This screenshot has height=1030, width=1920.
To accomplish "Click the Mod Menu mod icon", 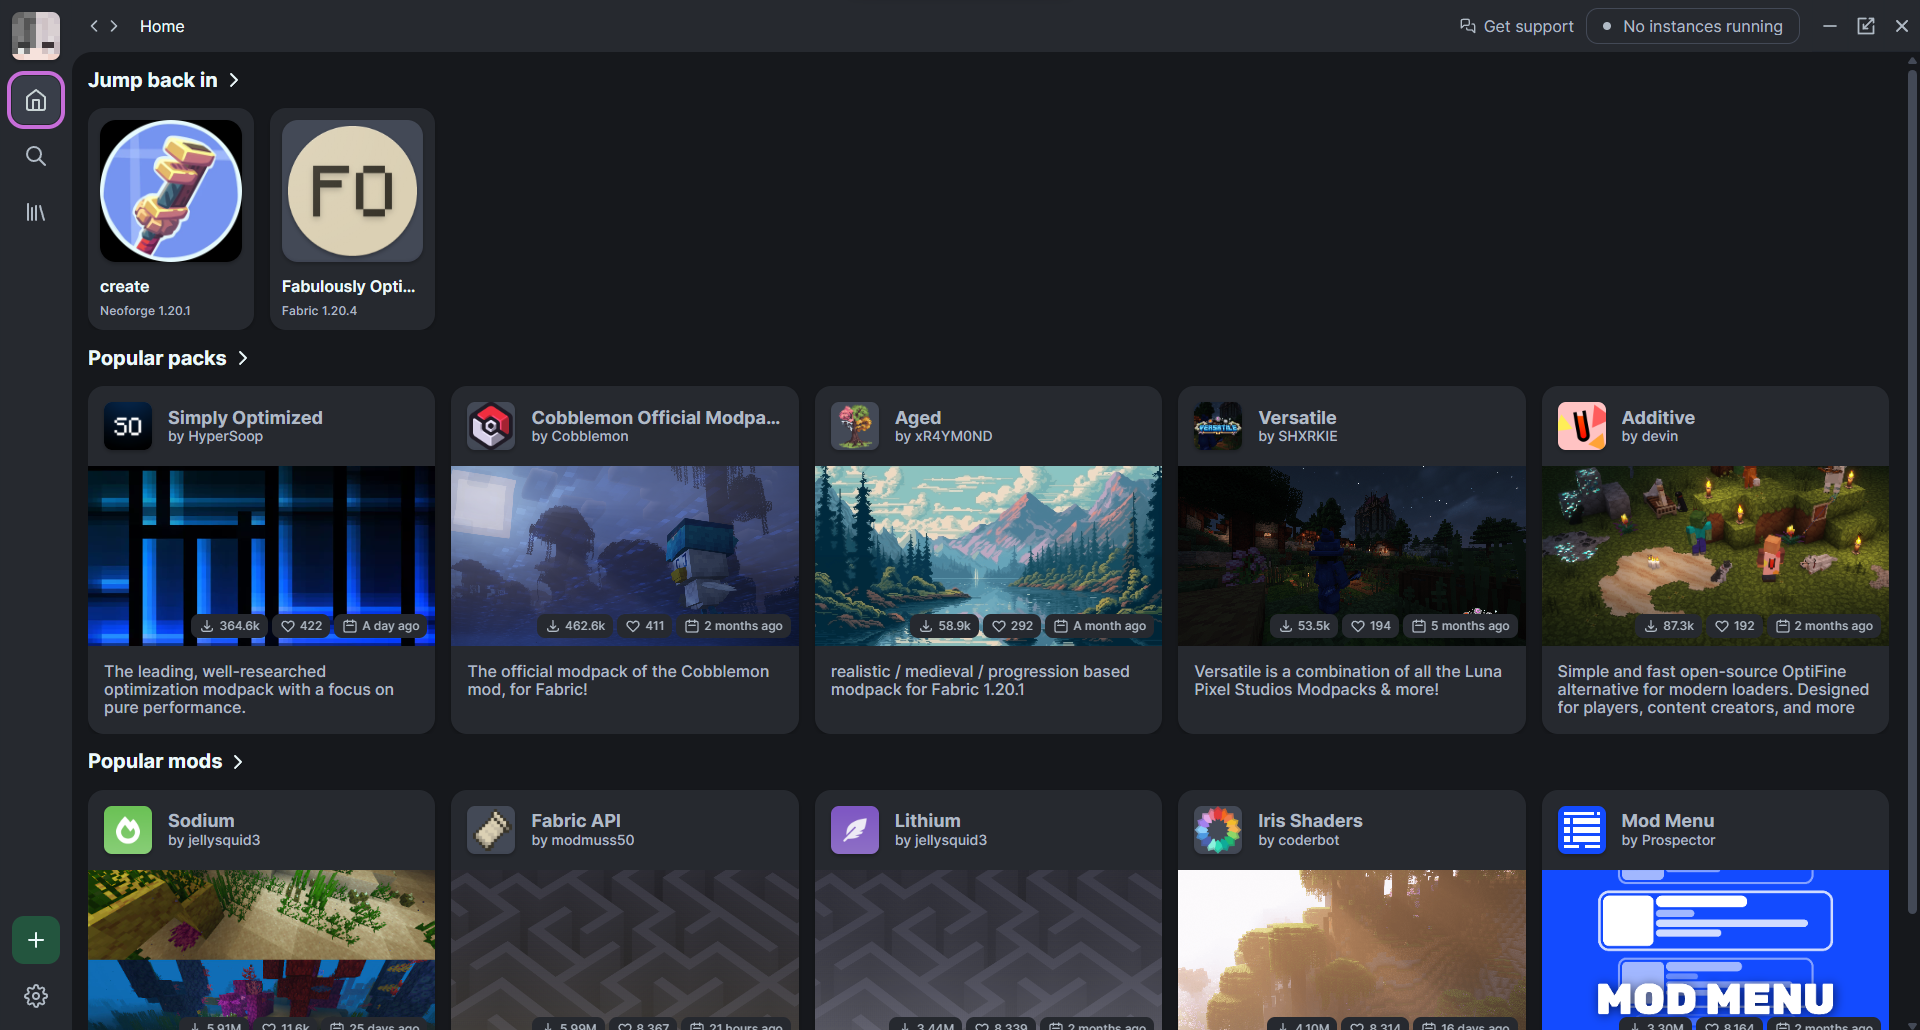I will point(1582,830).
